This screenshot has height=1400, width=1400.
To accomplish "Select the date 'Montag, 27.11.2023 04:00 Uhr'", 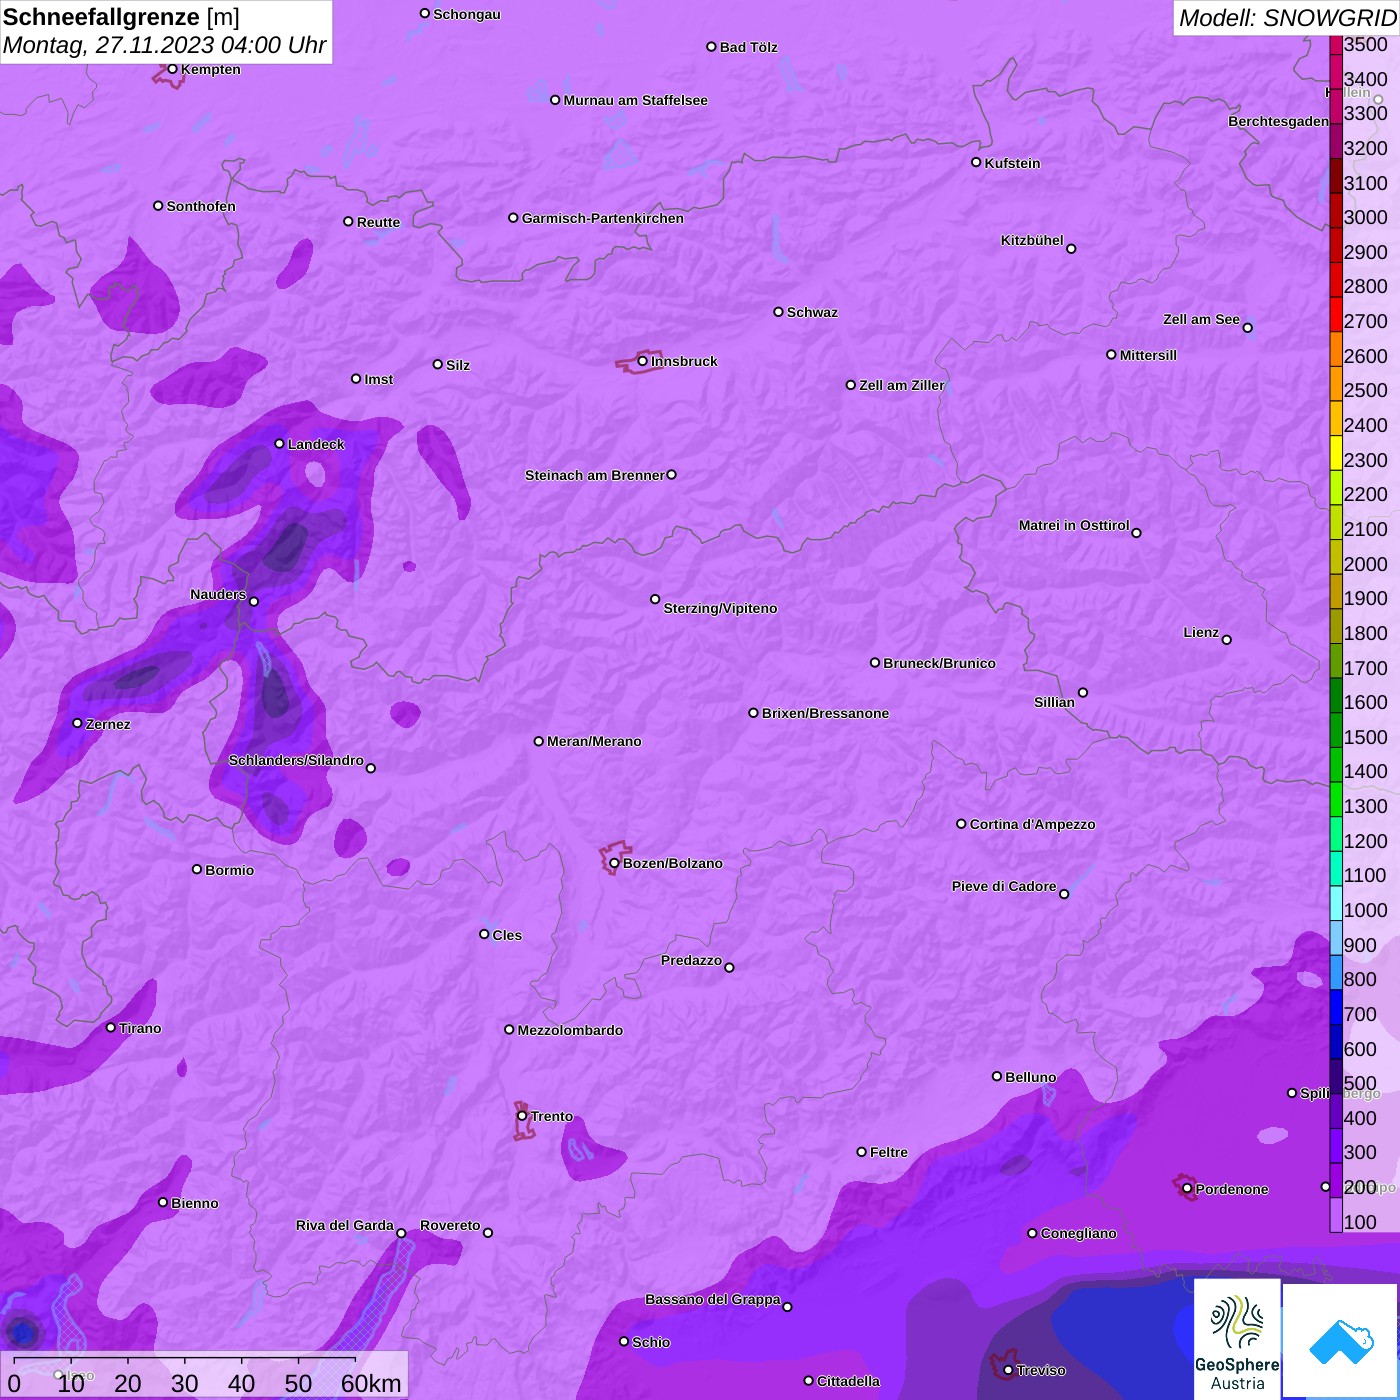I will click(165, 46).
